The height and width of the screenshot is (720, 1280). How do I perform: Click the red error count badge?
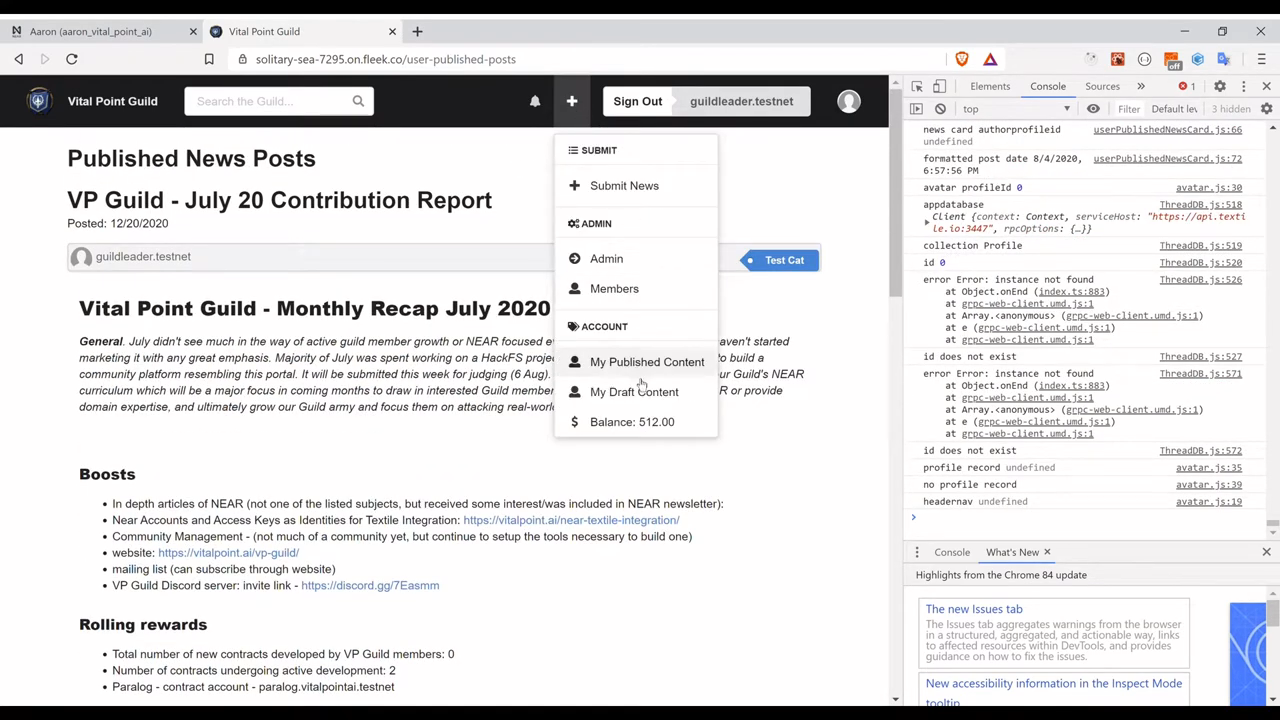(x=1187, y=86)
